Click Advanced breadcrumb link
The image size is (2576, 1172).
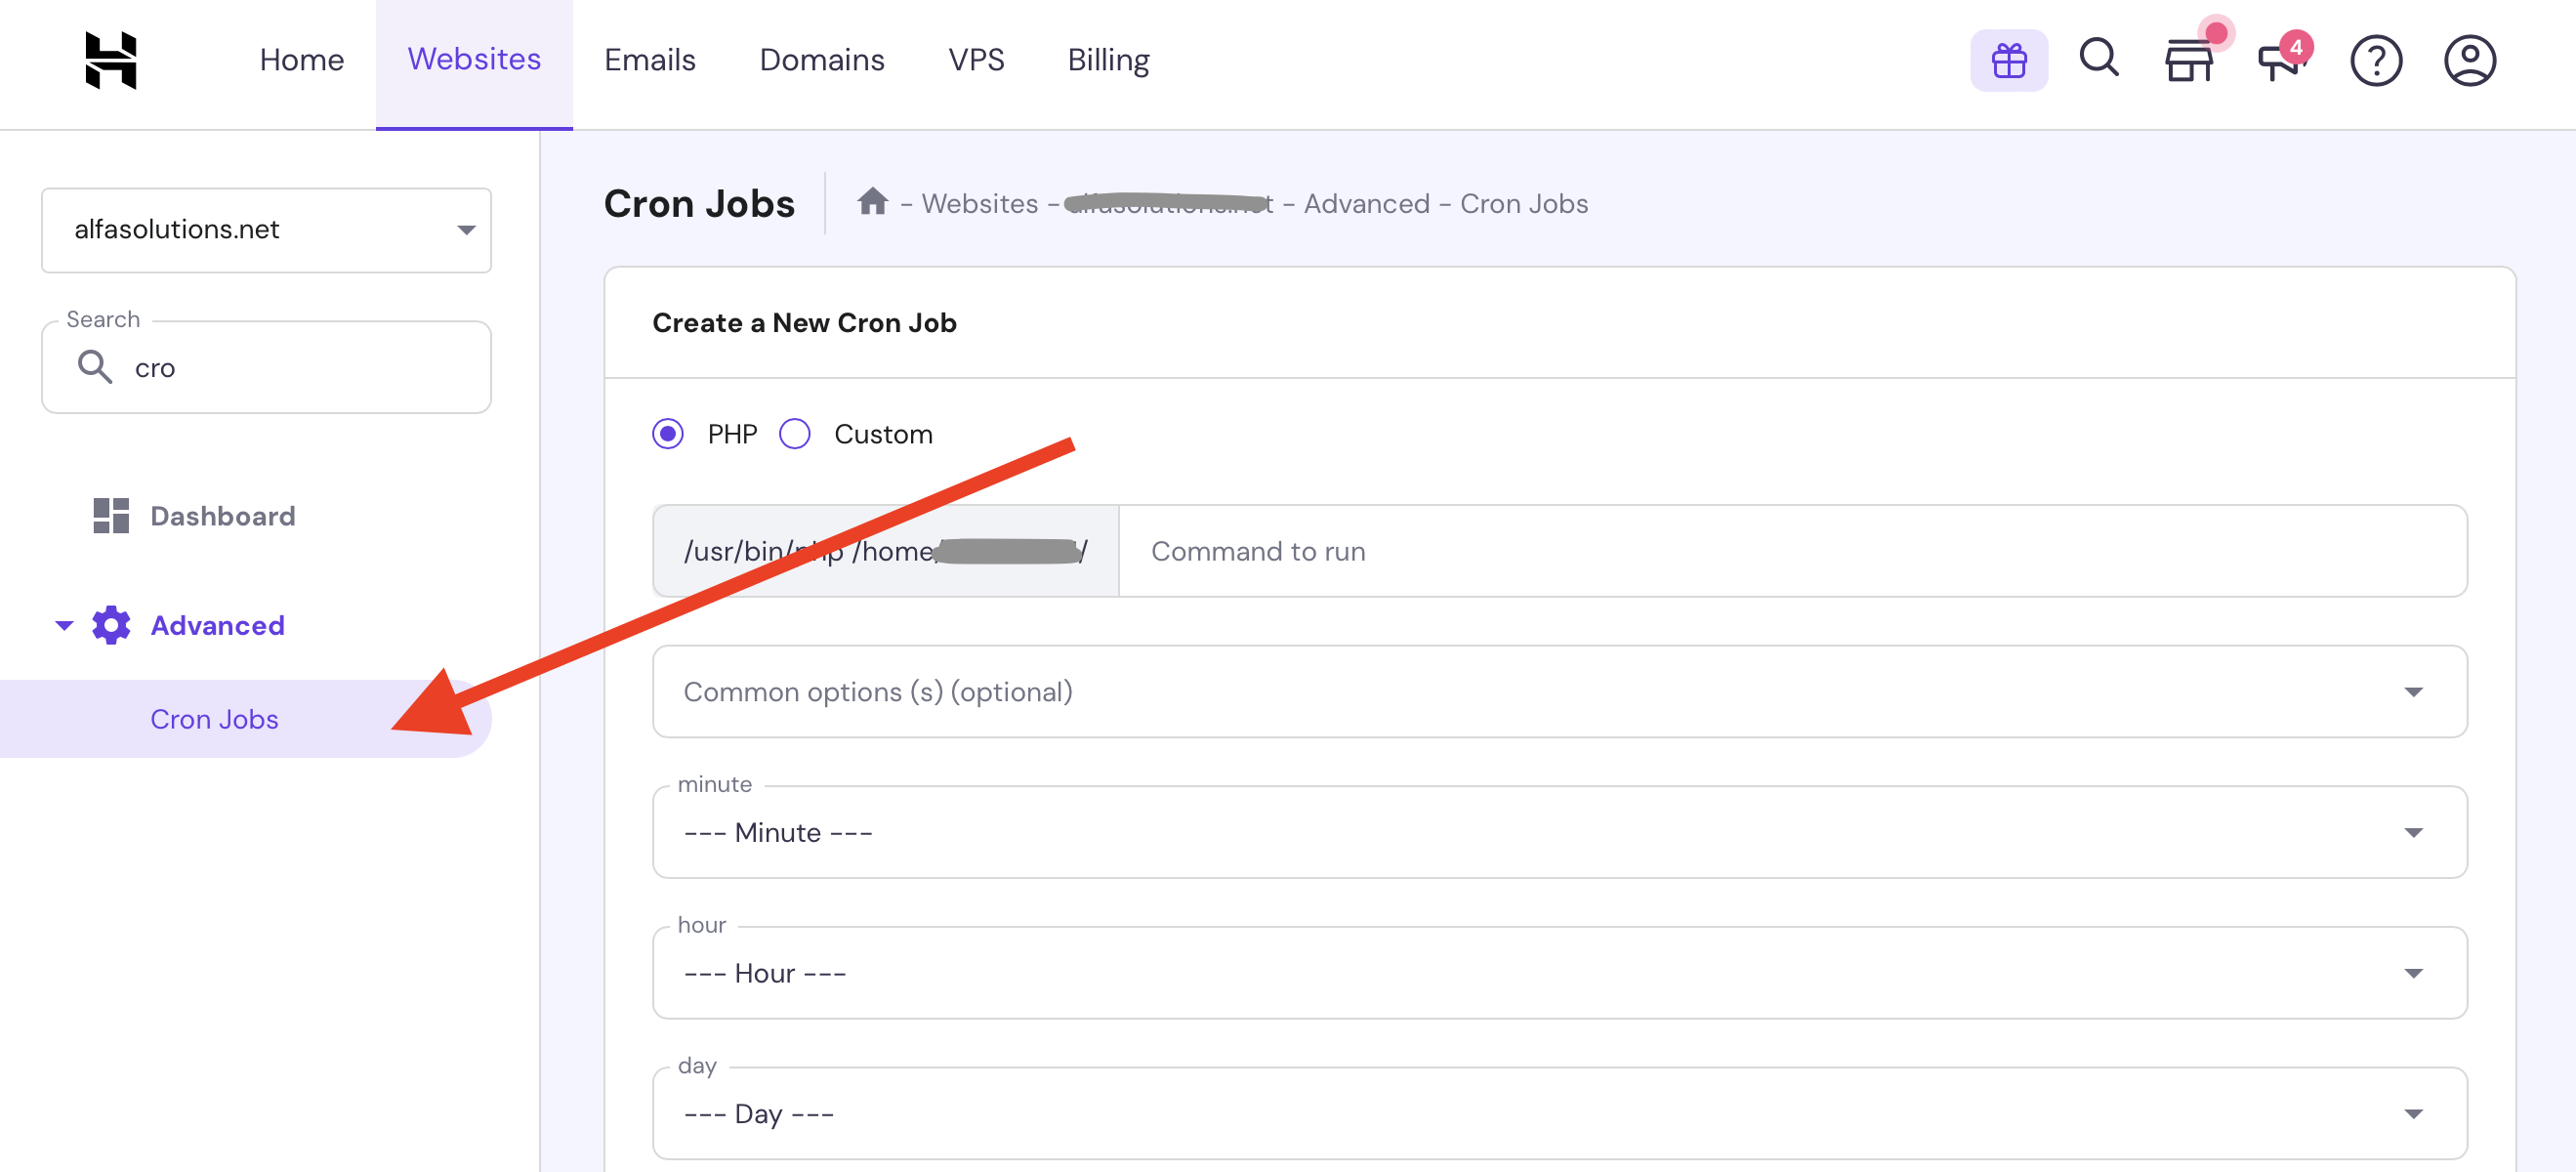tap(1366, 204)
